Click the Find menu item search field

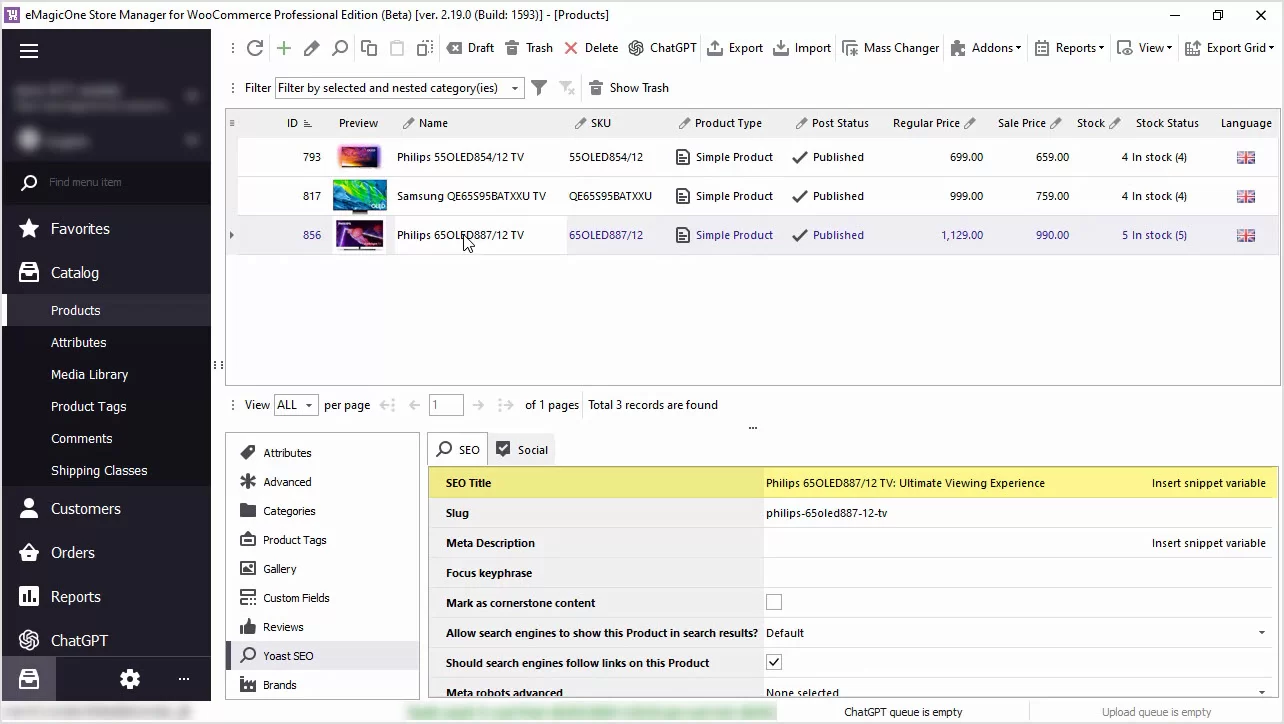(x=110, y=182)
